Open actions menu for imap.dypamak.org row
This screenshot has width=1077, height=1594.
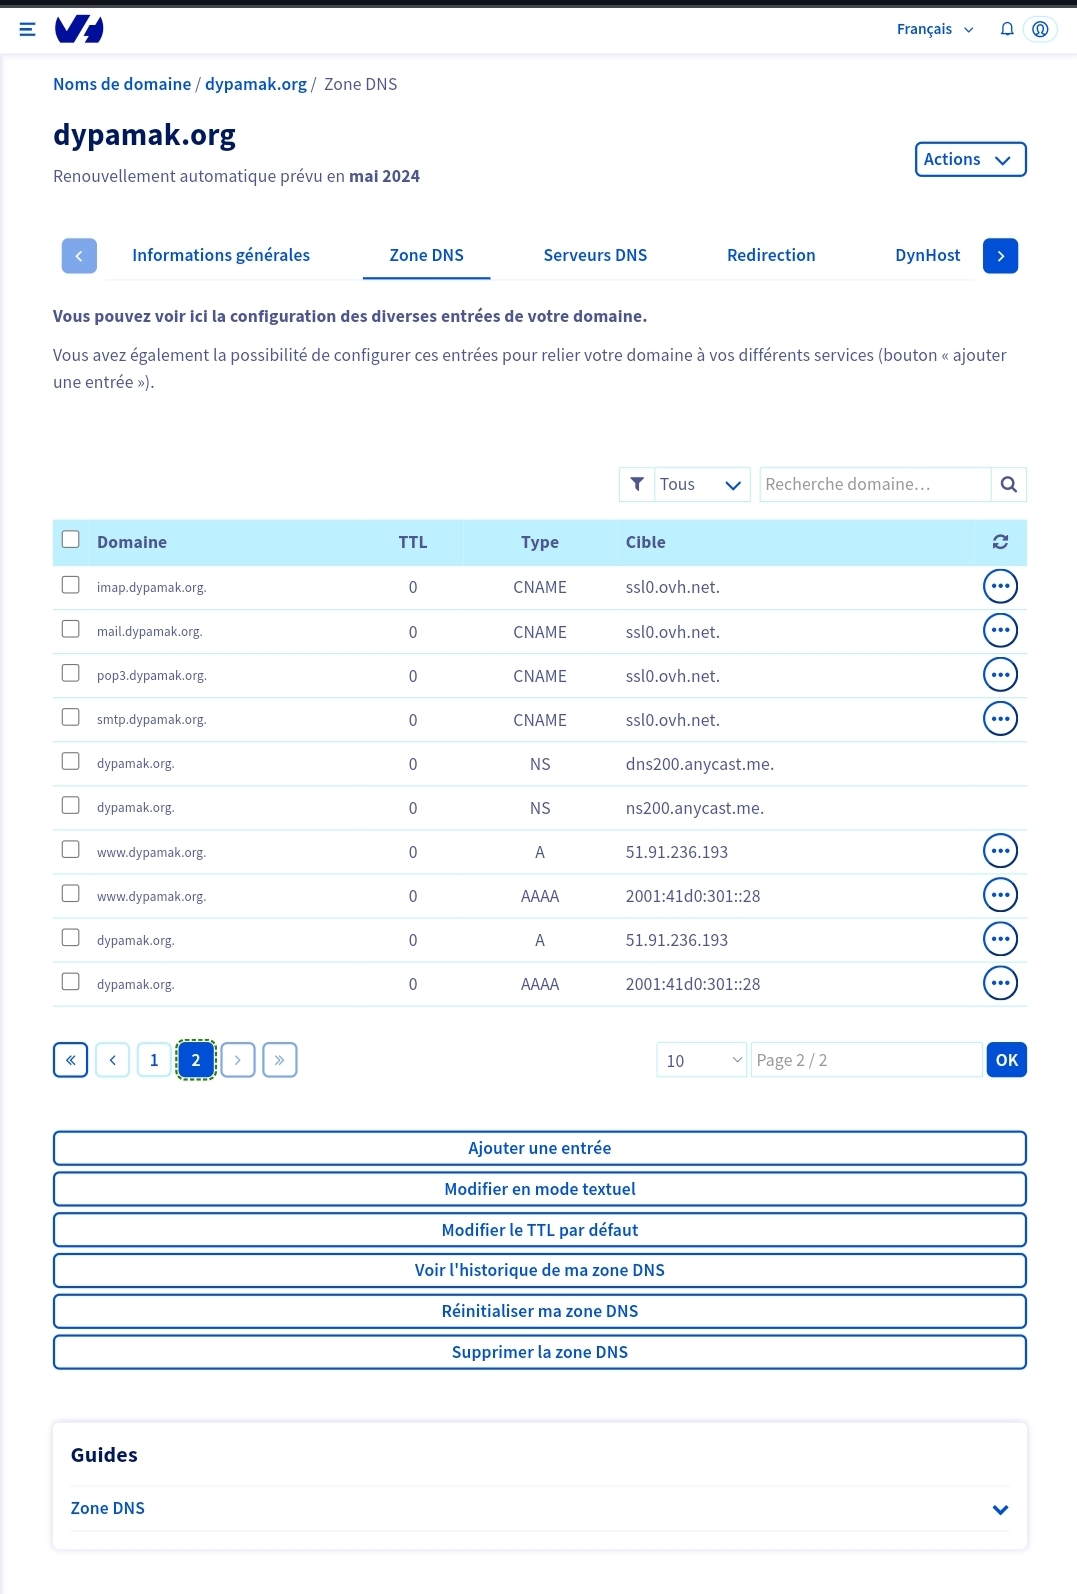(1000, 587)
